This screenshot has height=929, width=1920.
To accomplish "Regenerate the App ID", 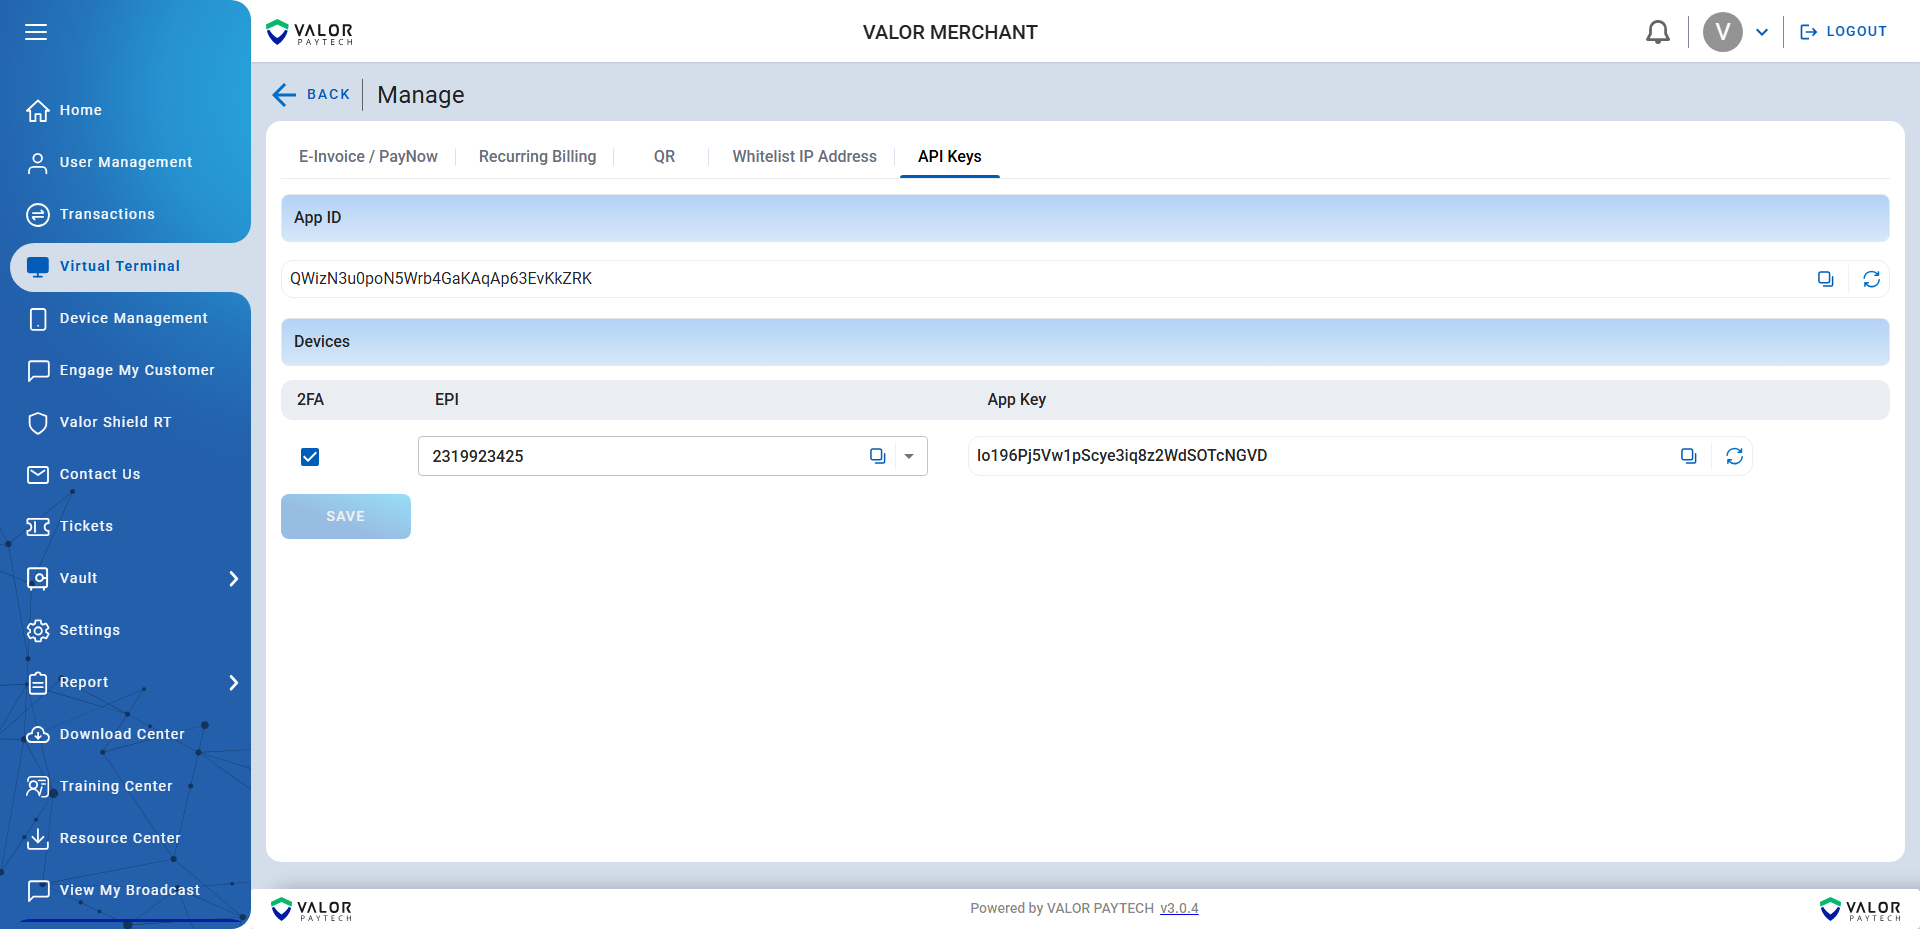I will 1872,279.
